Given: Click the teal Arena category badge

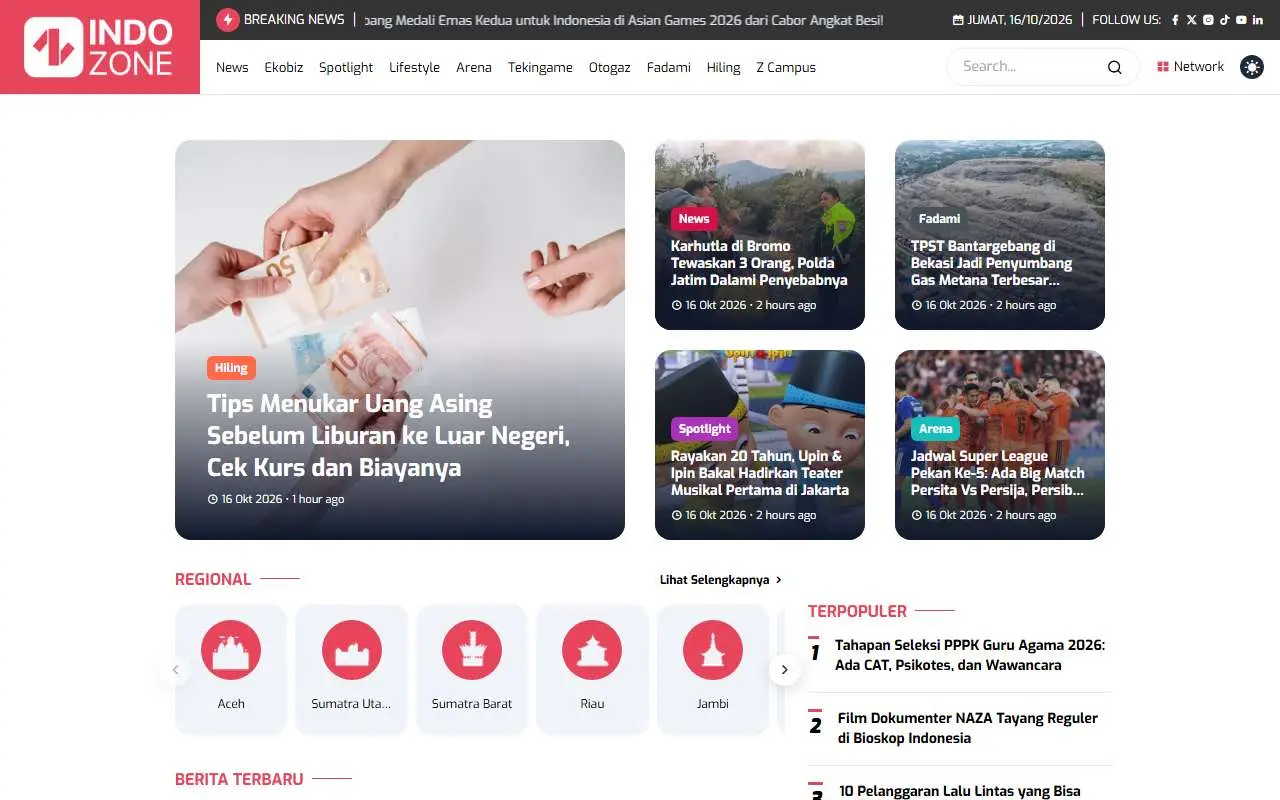Looking at the screenshot, I should [935, 429].
